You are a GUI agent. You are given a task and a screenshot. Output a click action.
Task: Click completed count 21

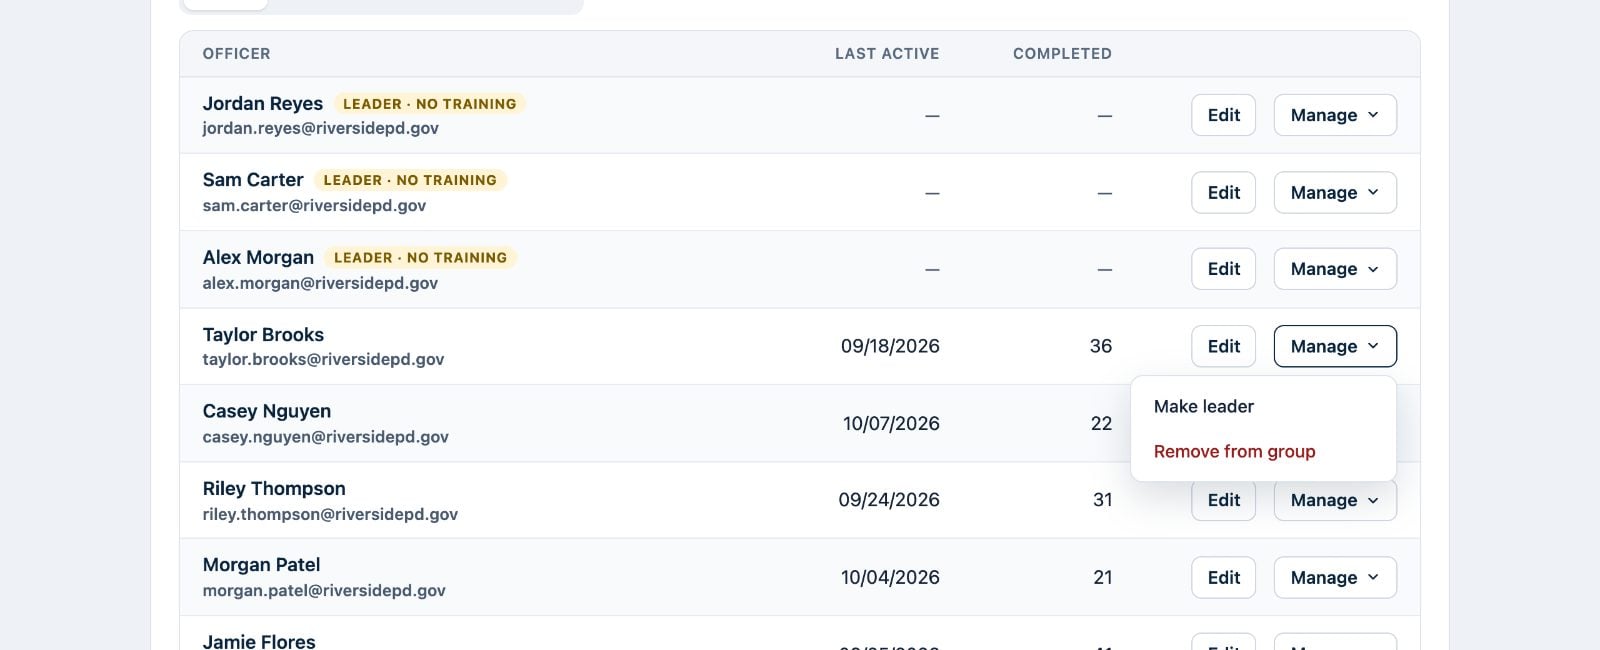[1102, 577]
